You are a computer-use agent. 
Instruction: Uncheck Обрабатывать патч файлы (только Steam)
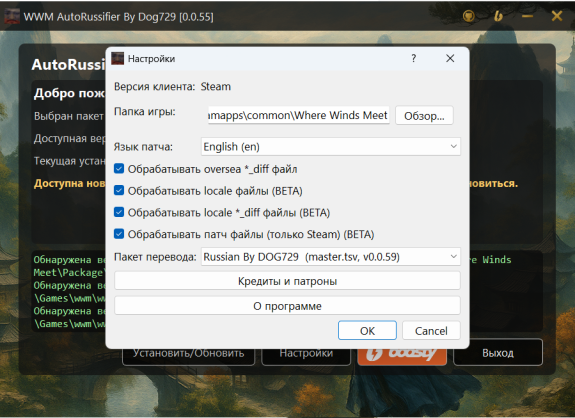click(119, 234)
